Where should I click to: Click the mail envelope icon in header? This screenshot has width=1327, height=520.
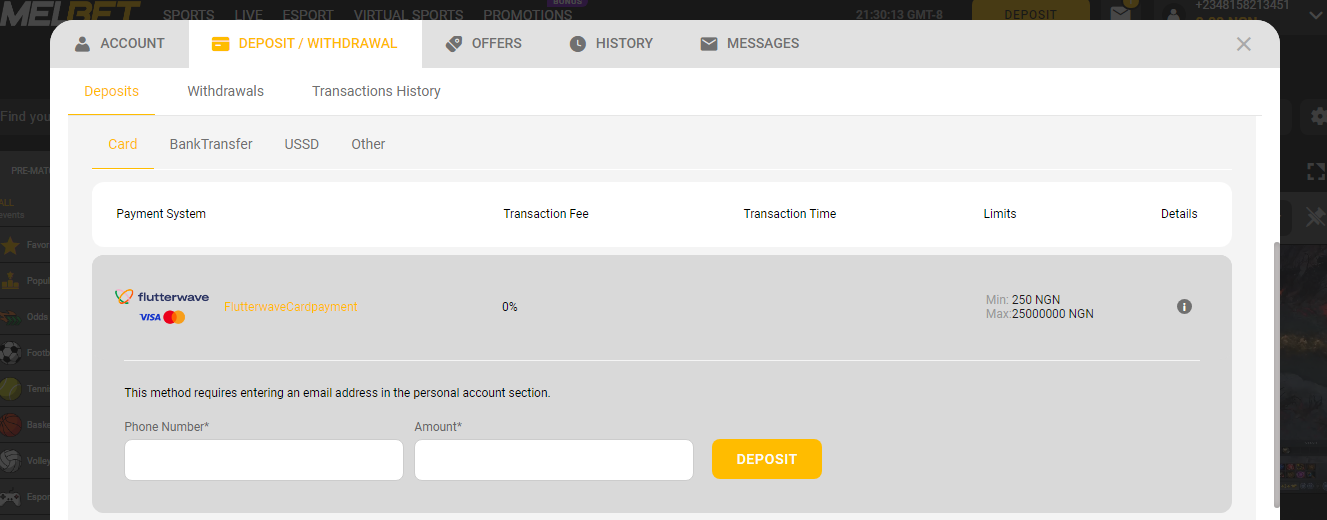(1120, 15)
